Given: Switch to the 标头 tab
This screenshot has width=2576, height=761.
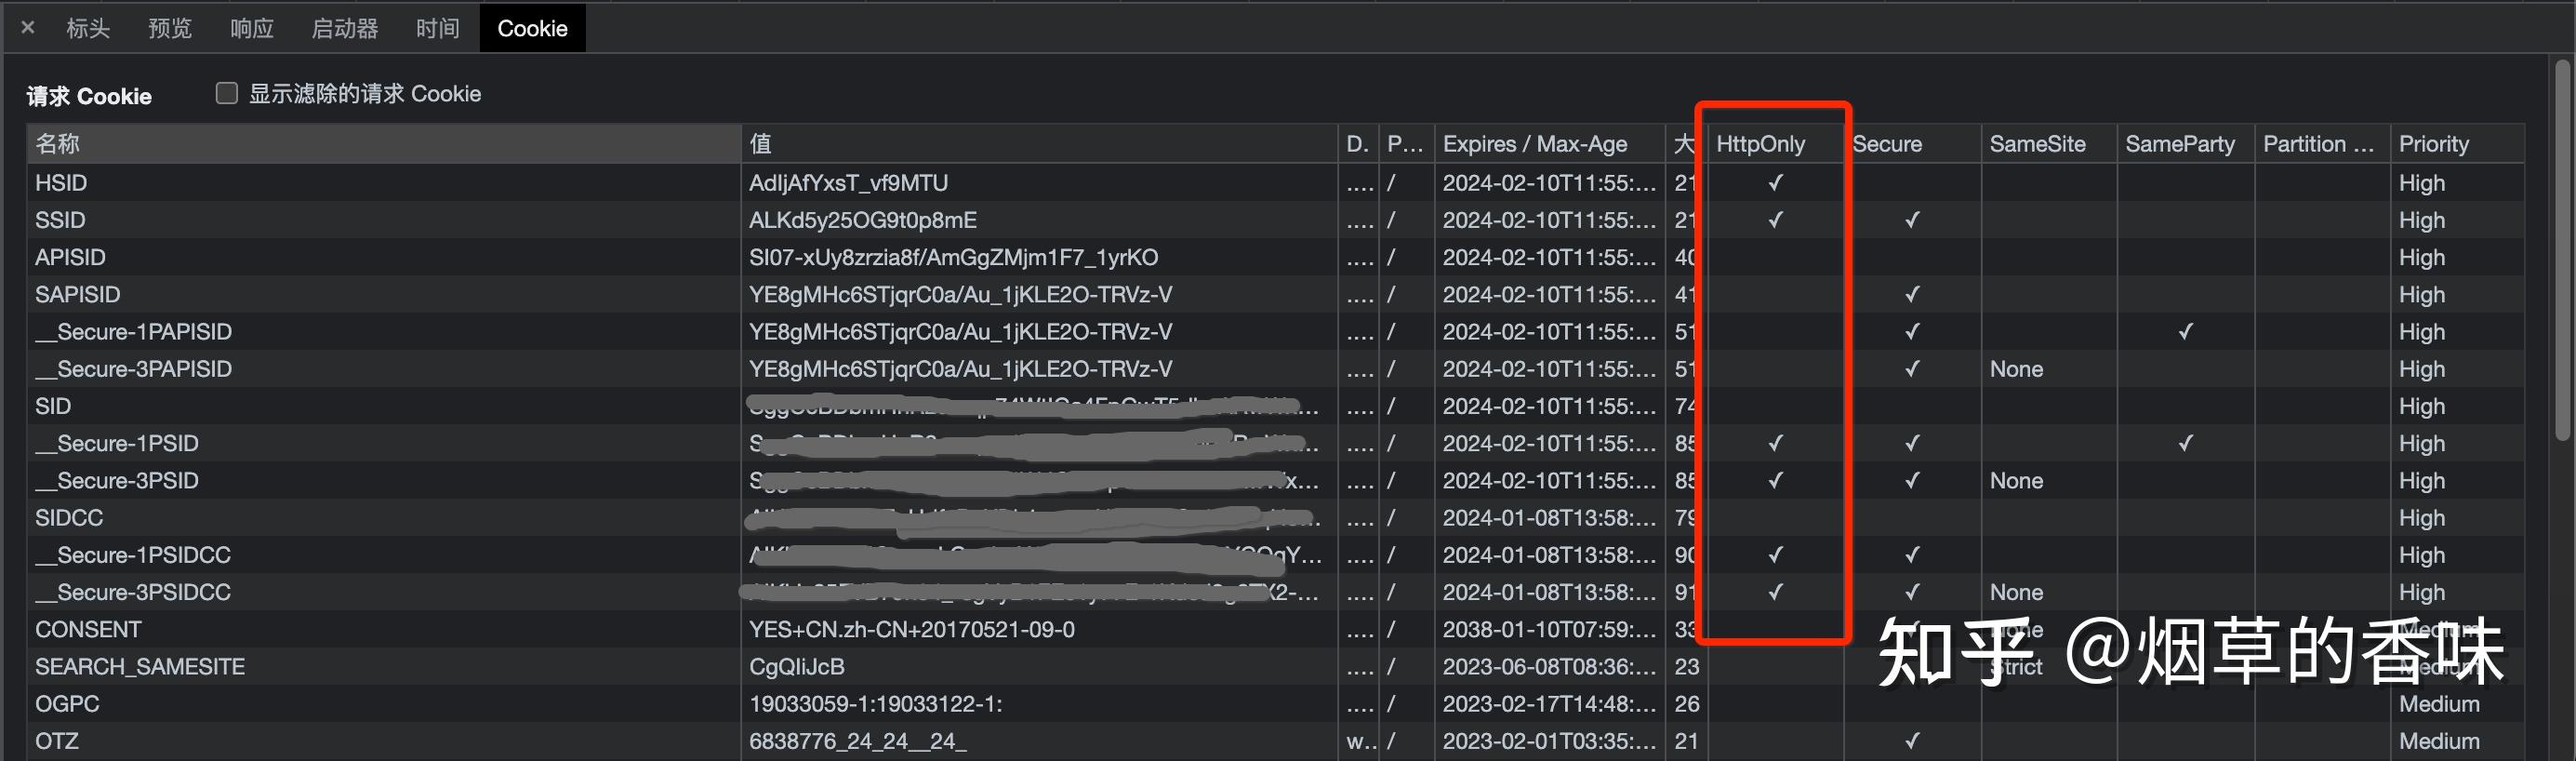Looking at the screenshot, I should [88, 28].
